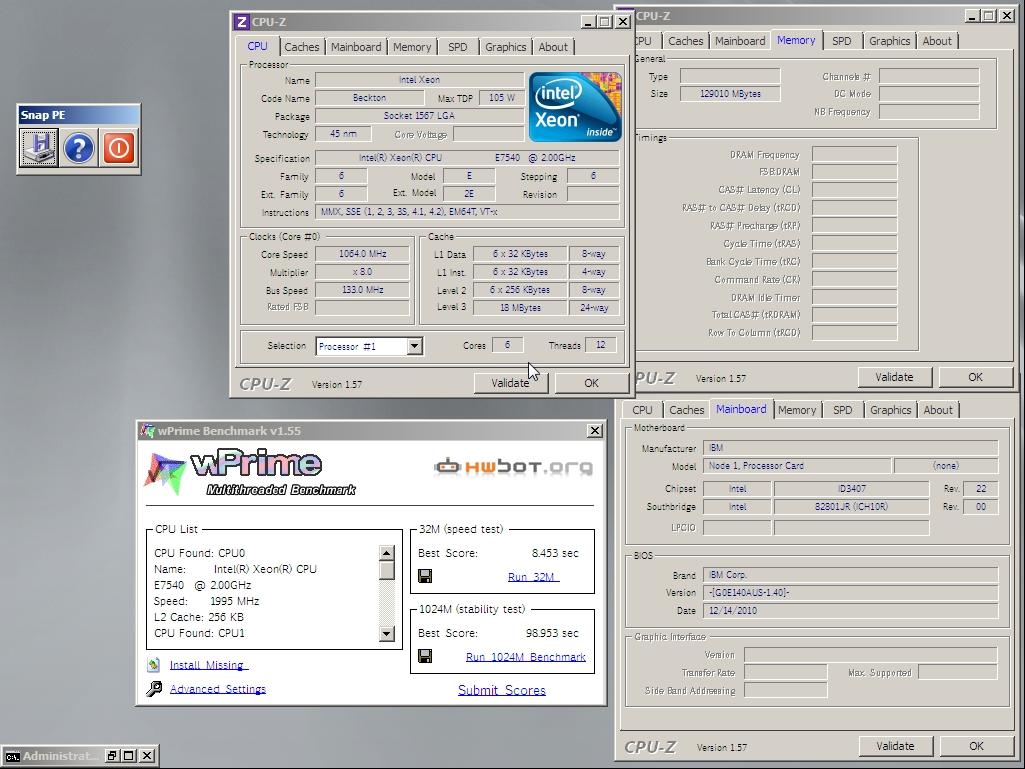Open About tab in front CPU-Z window
This screenshot has width=1025, height=769.
(553, 47)
